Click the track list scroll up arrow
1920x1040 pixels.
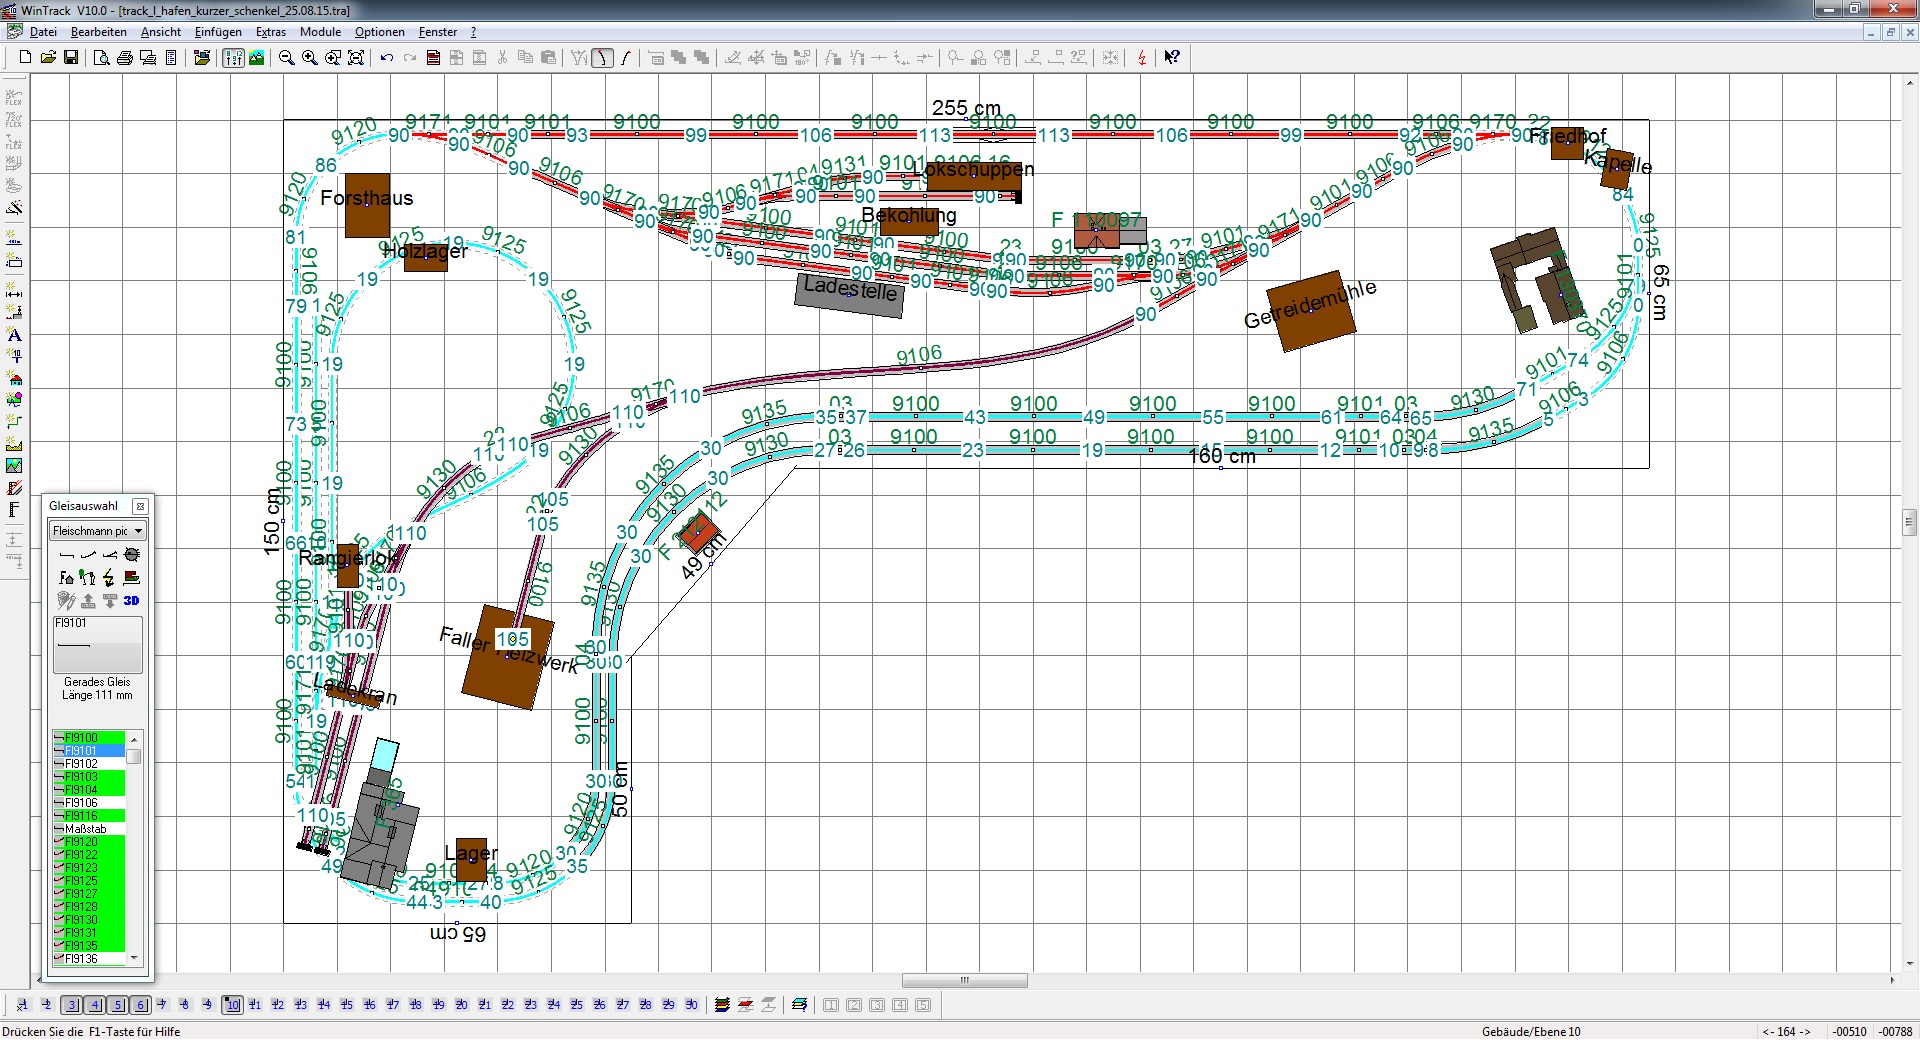pyautogui.click(x=134, y=738)
